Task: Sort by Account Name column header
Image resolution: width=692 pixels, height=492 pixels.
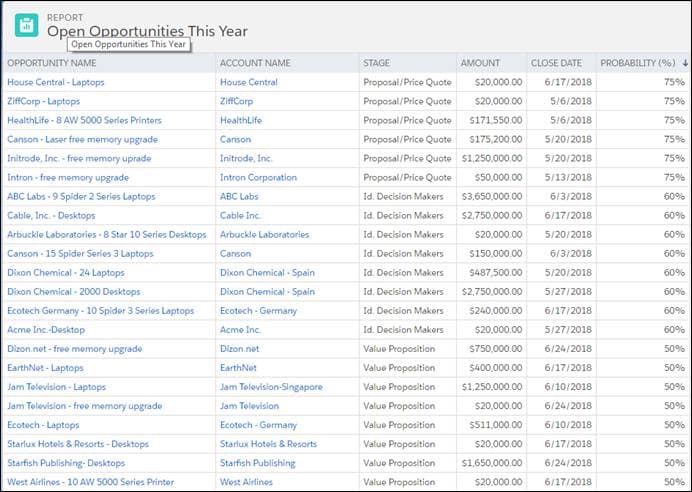Action: 255,63
